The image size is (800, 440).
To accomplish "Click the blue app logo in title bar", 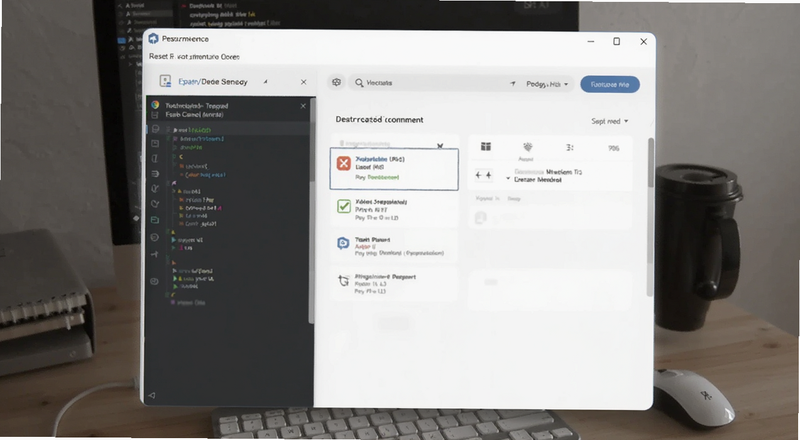I will (154, 39).
